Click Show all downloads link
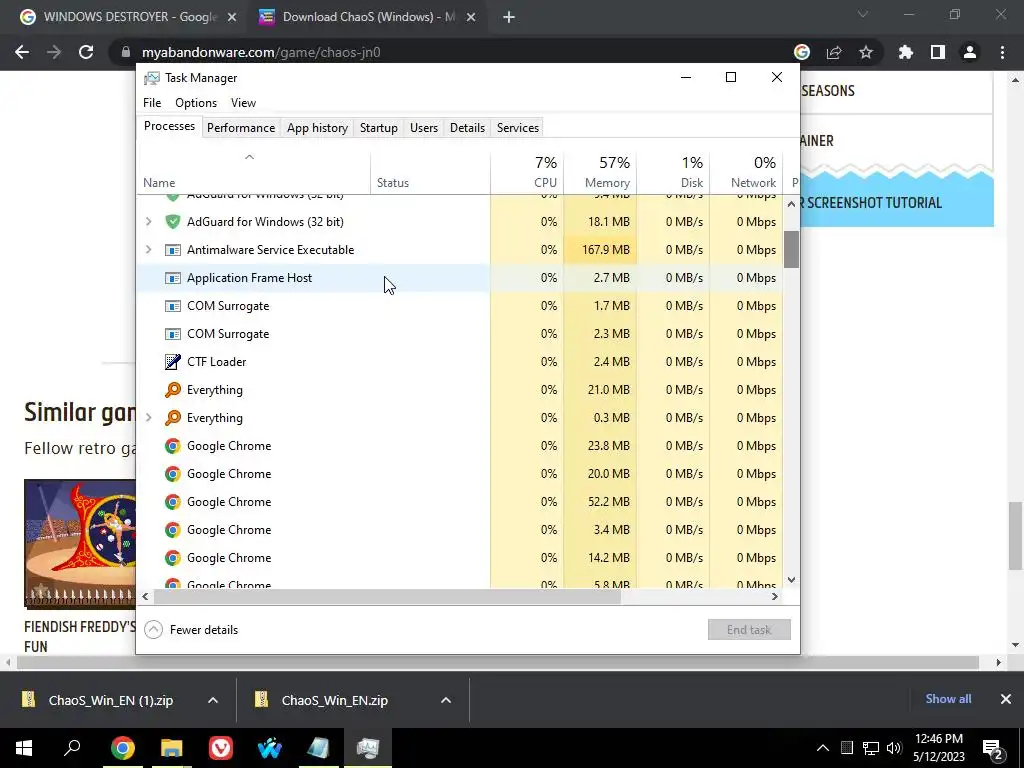 point(948,699)
